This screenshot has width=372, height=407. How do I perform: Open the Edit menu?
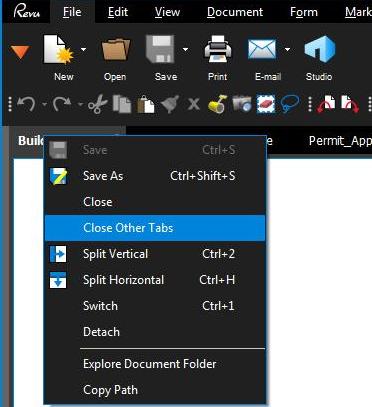point(118,12)
